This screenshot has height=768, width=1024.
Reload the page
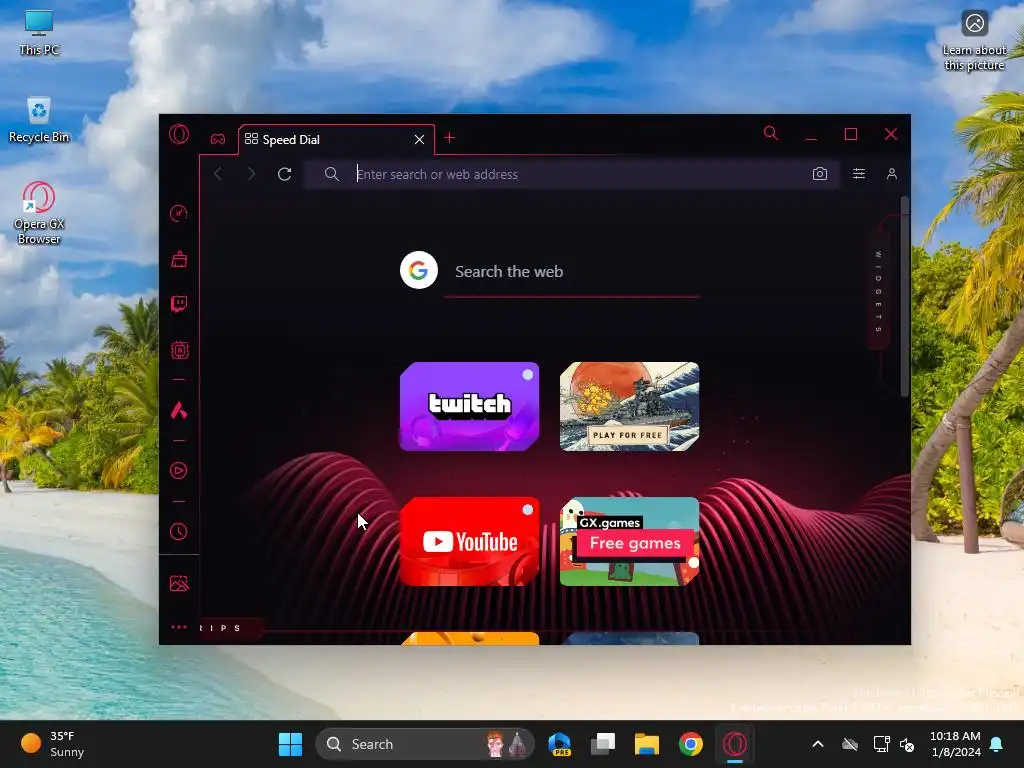coord(284,174)
